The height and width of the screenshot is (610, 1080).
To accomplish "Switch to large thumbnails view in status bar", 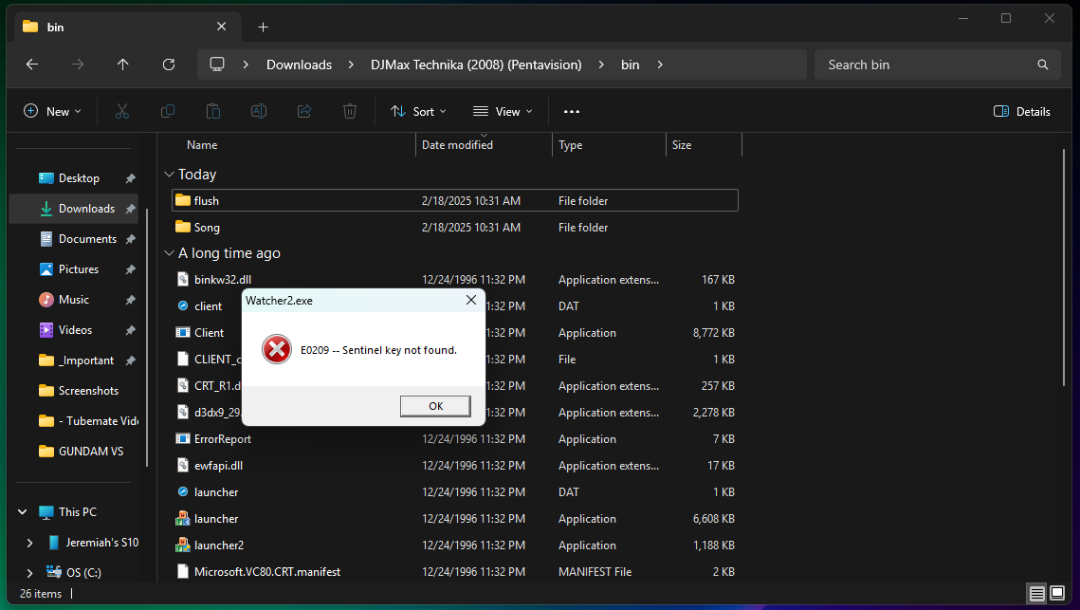I will point(1057,594).
